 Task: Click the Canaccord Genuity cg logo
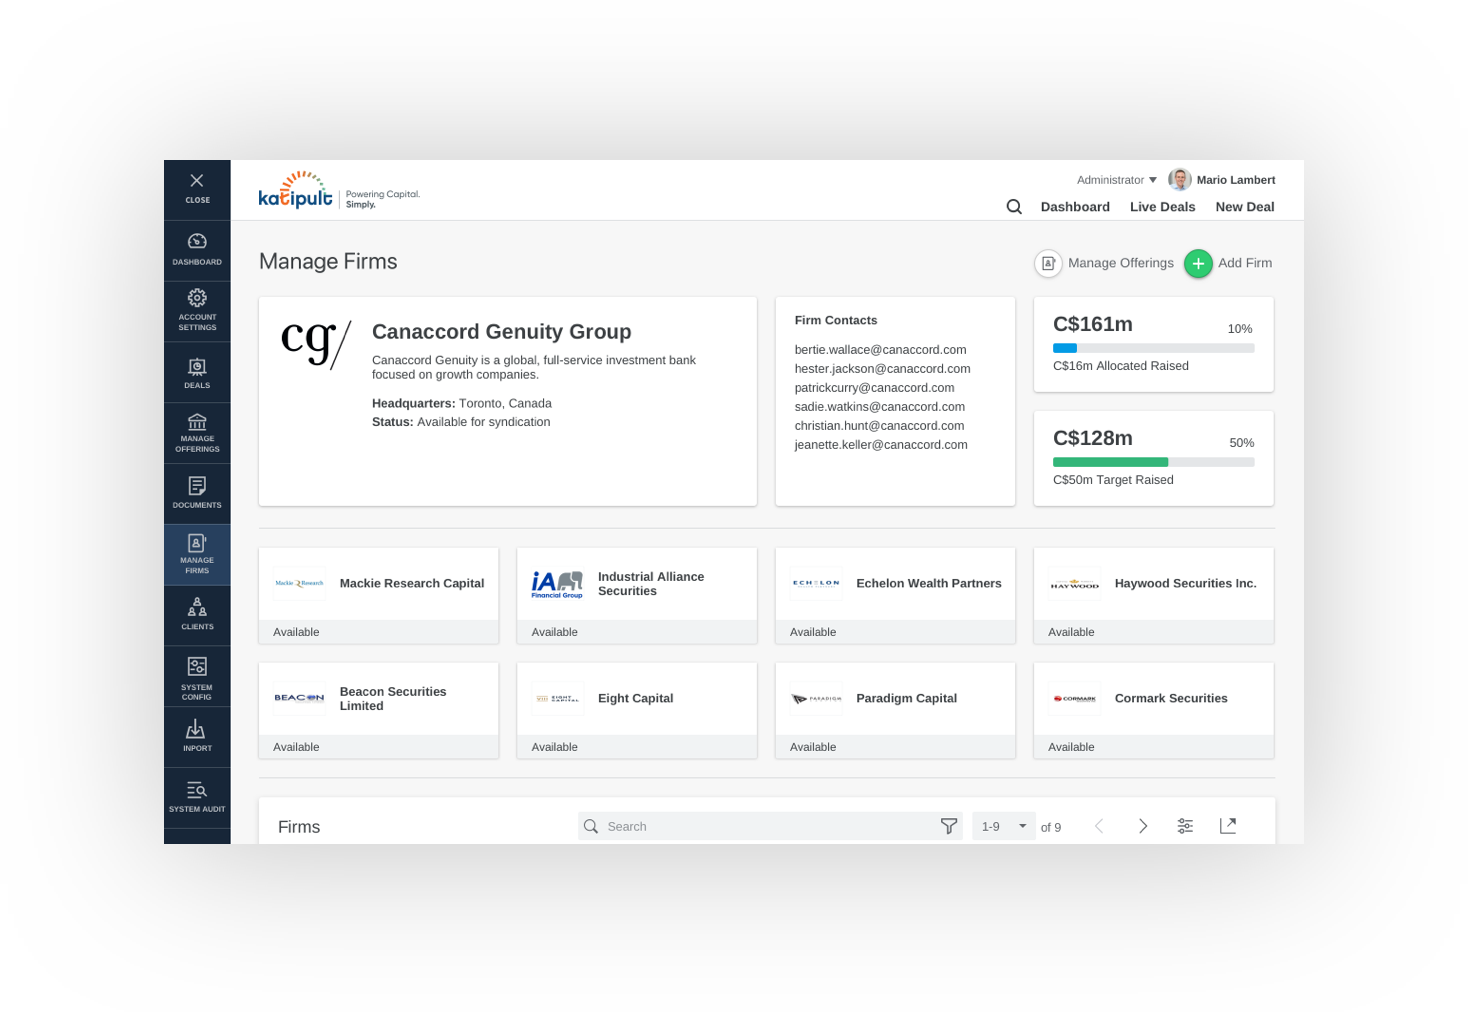point(316,343)
